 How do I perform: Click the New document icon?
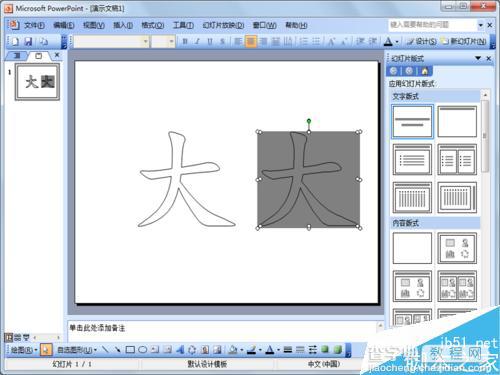coord(15,41)
